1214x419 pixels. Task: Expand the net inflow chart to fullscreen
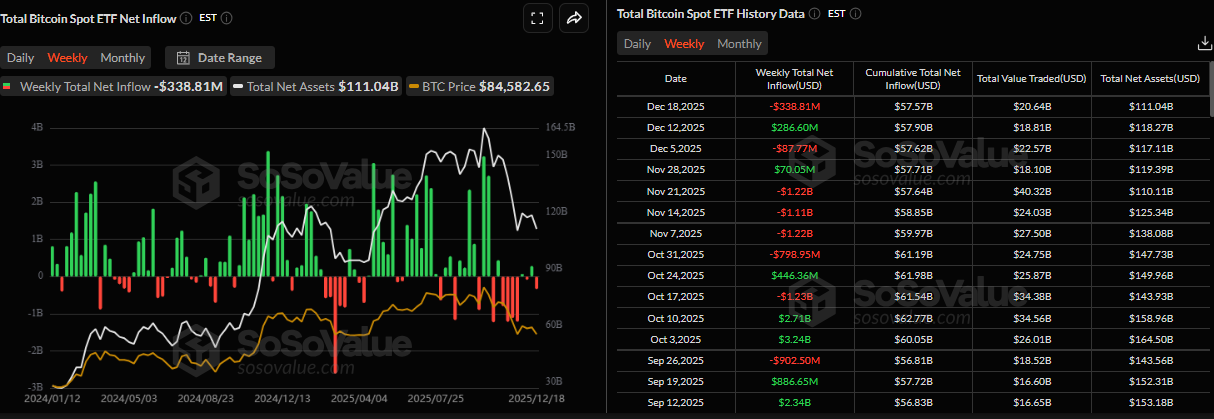click(537, 18)
